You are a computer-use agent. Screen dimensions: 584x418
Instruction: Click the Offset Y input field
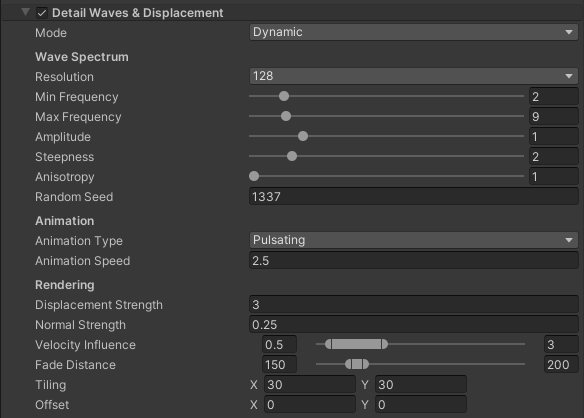[421, 405]
